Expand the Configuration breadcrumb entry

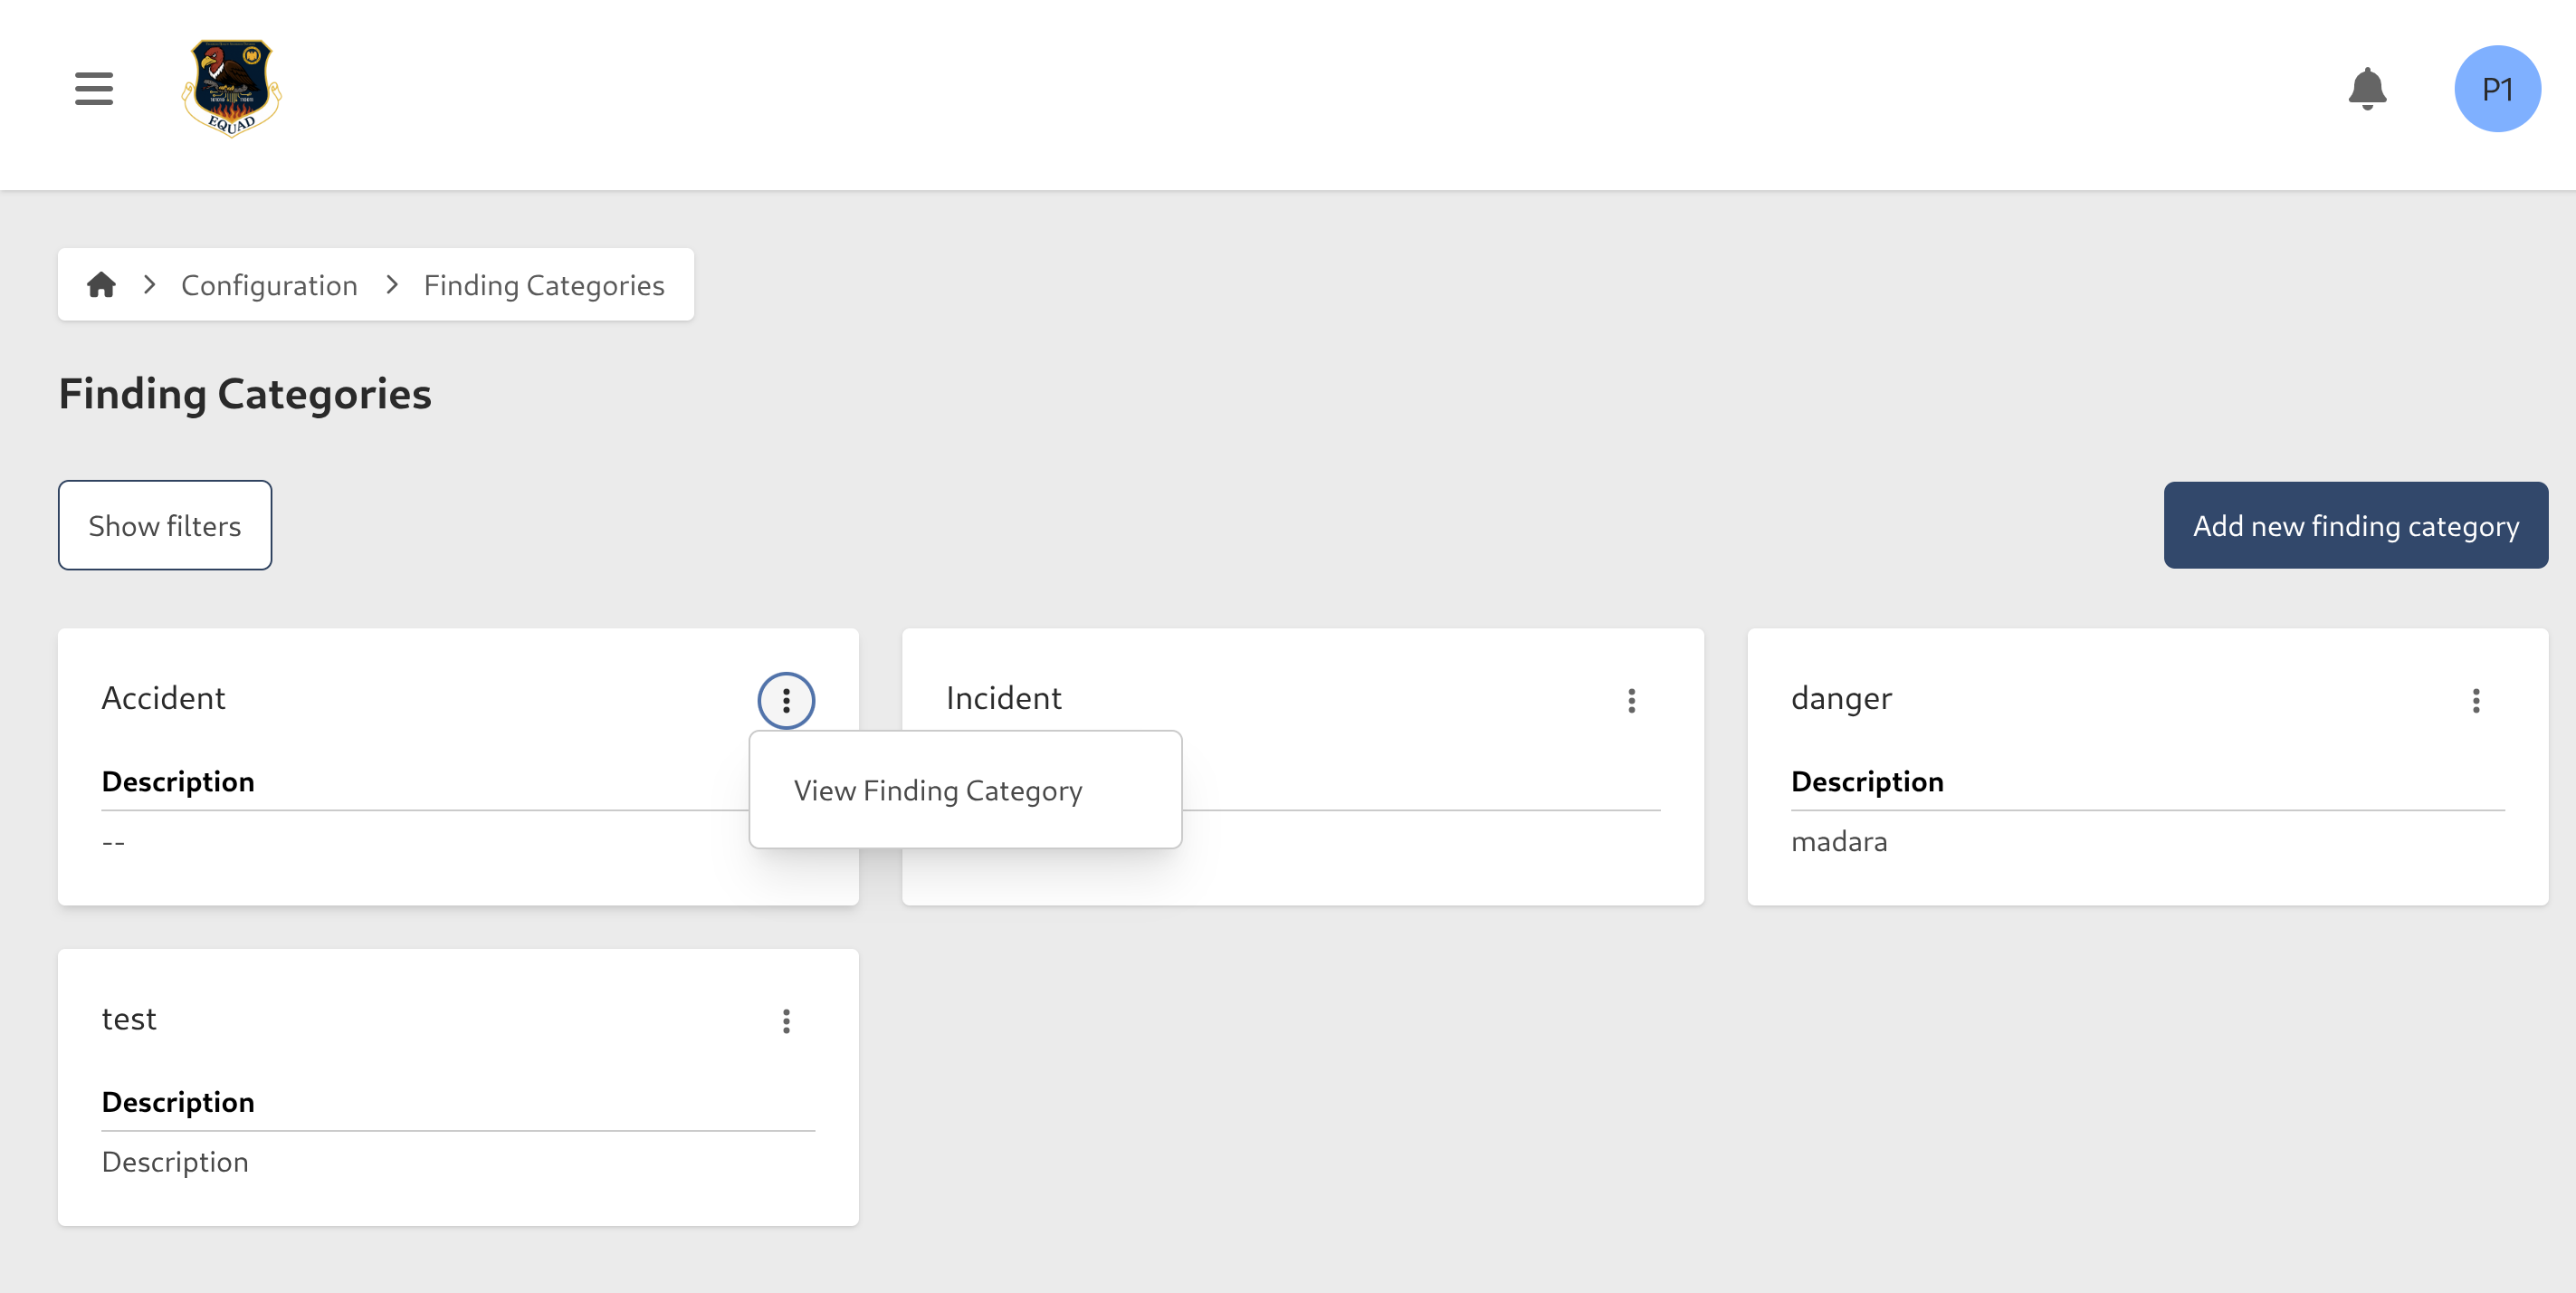click(269, 284)
